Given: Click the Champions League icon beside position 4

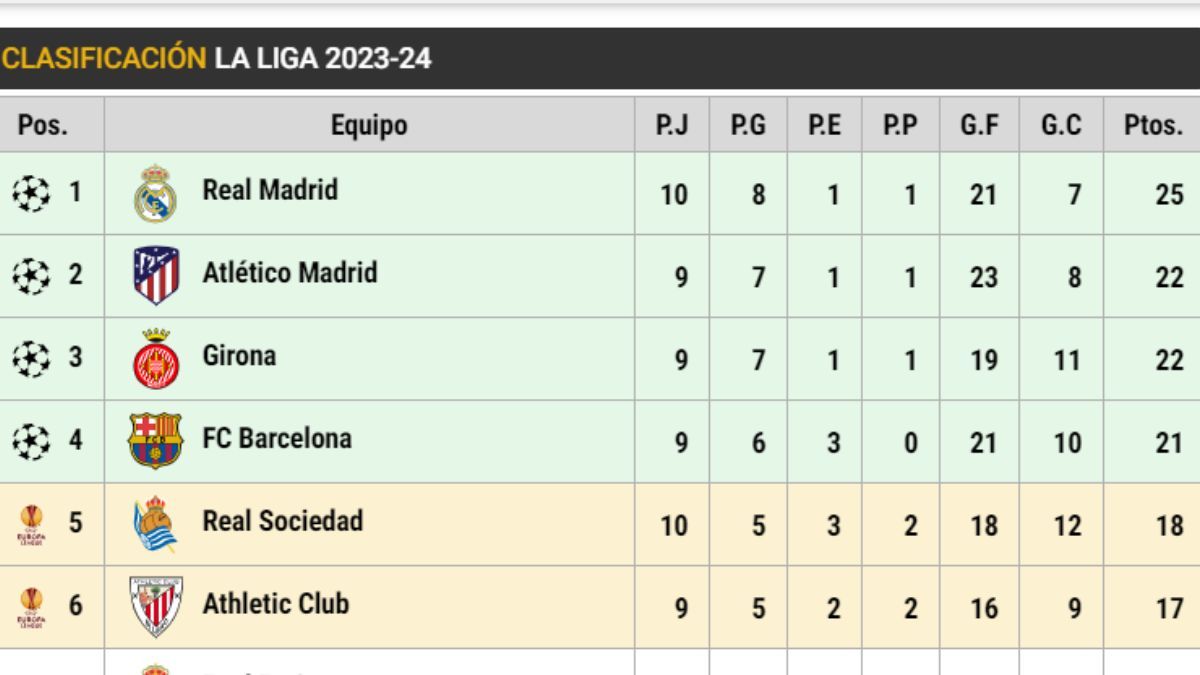Looking at the screenshot, I should coord(31,441).
